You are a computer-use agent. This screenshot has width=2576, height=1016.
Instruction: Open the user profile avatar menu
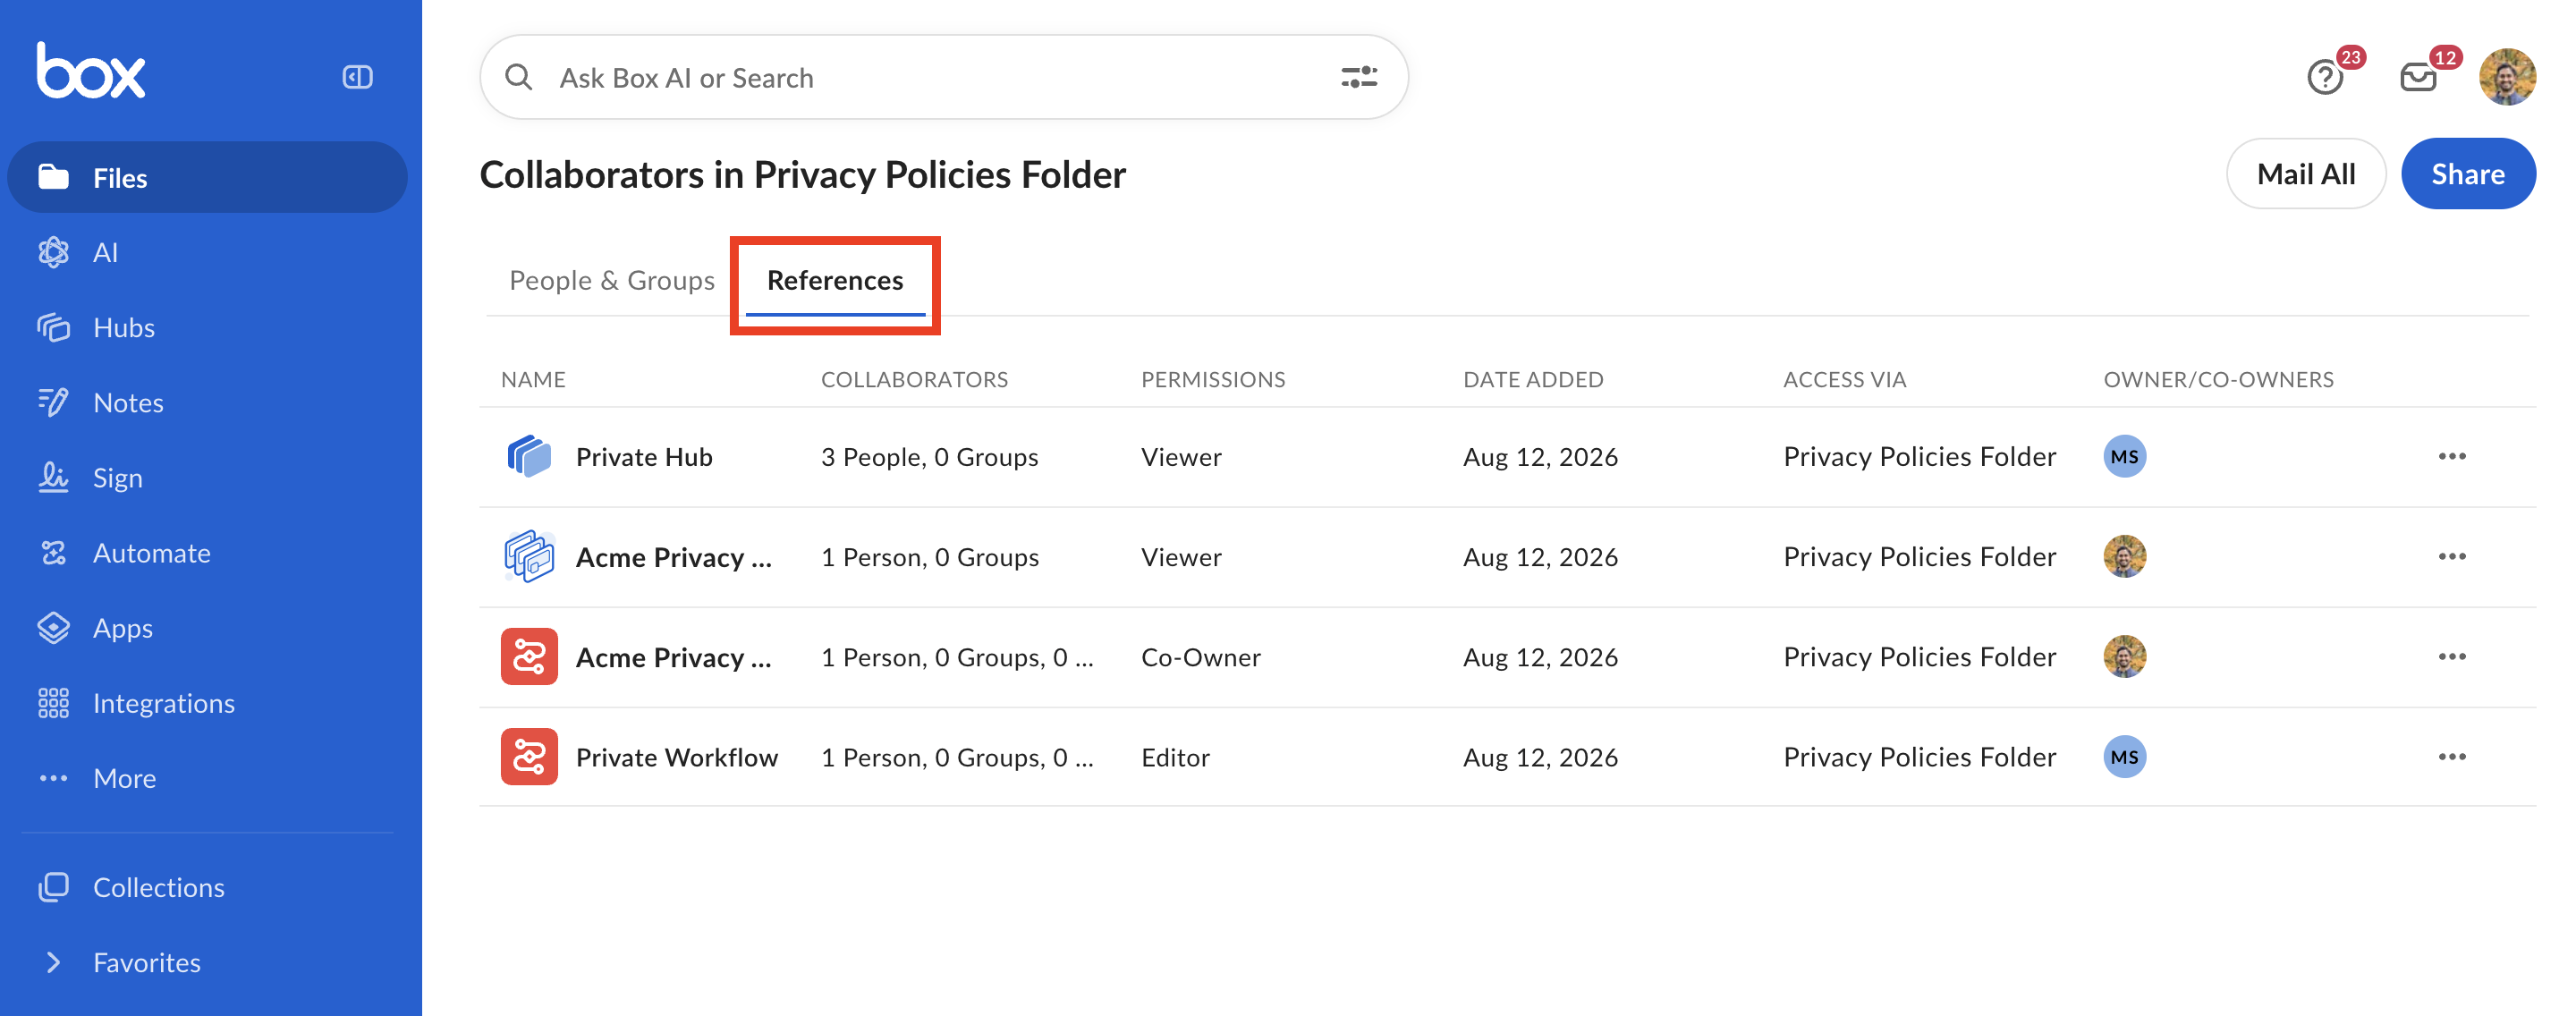[2506, 77]
